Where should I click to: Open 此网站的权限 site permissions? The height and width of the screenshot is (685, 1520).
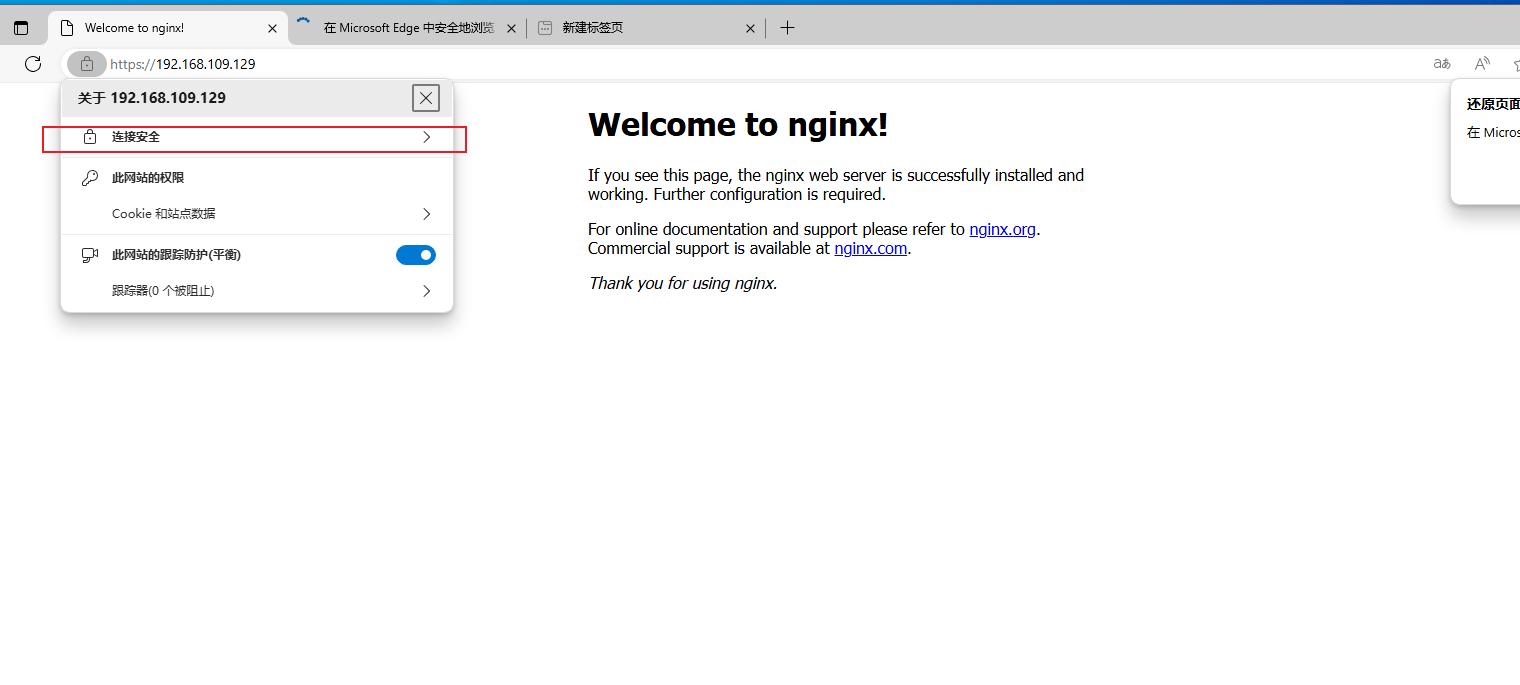click(148, 178)
